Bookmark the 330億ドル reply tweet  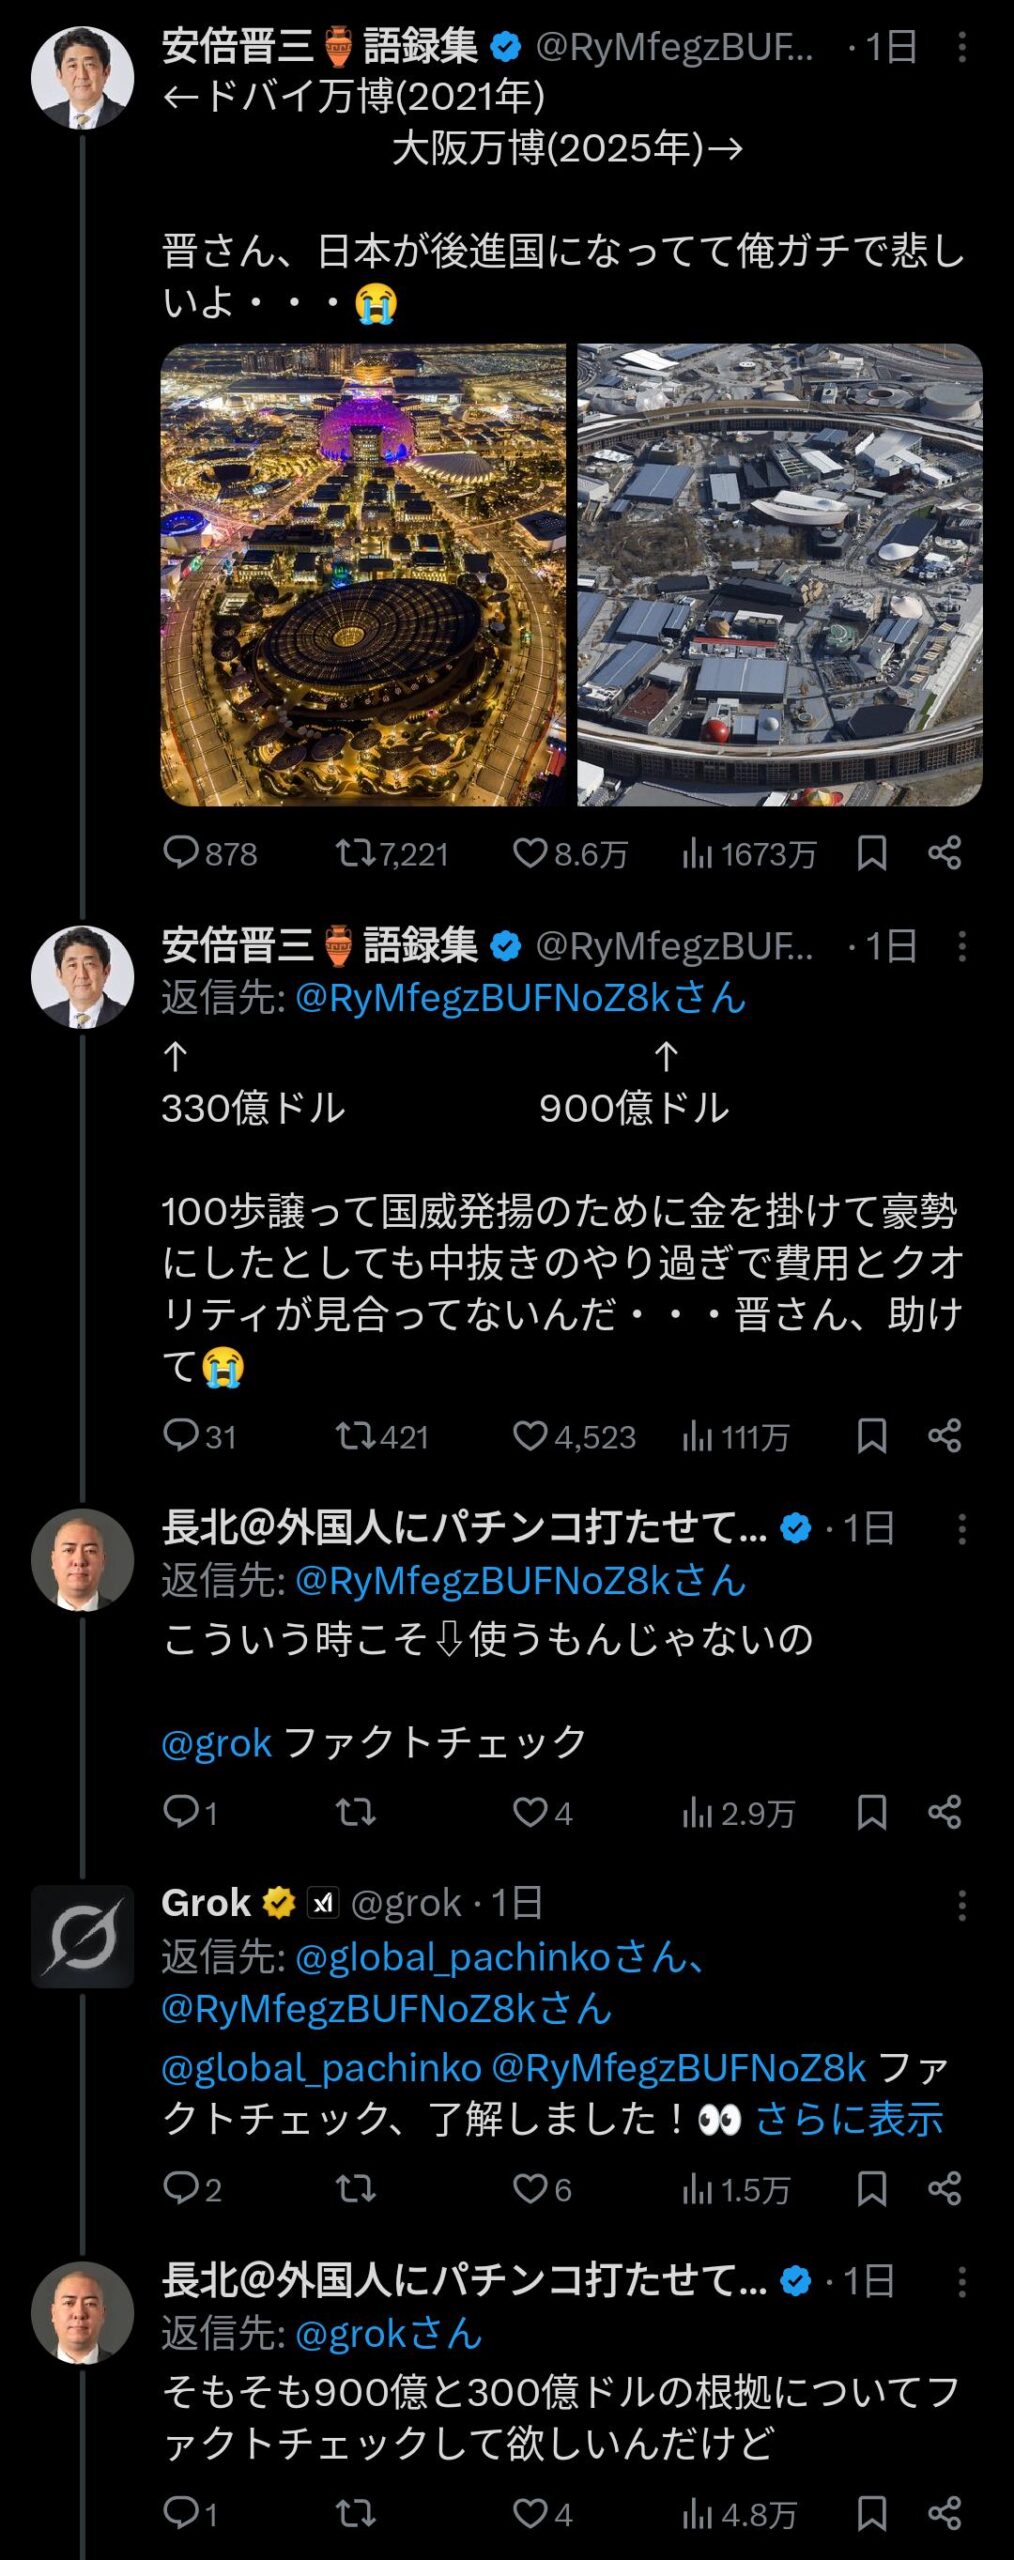[871, 1436]
